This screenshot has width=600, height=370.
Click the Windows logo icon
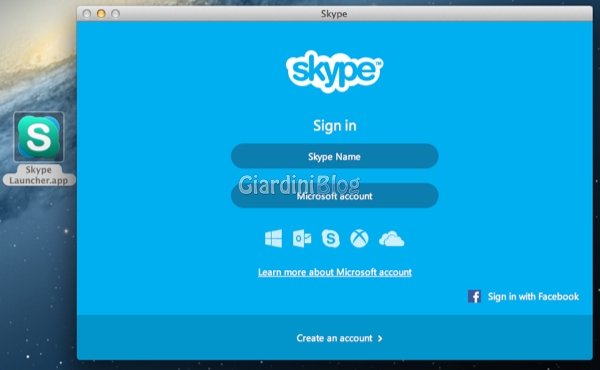point(274,239)
